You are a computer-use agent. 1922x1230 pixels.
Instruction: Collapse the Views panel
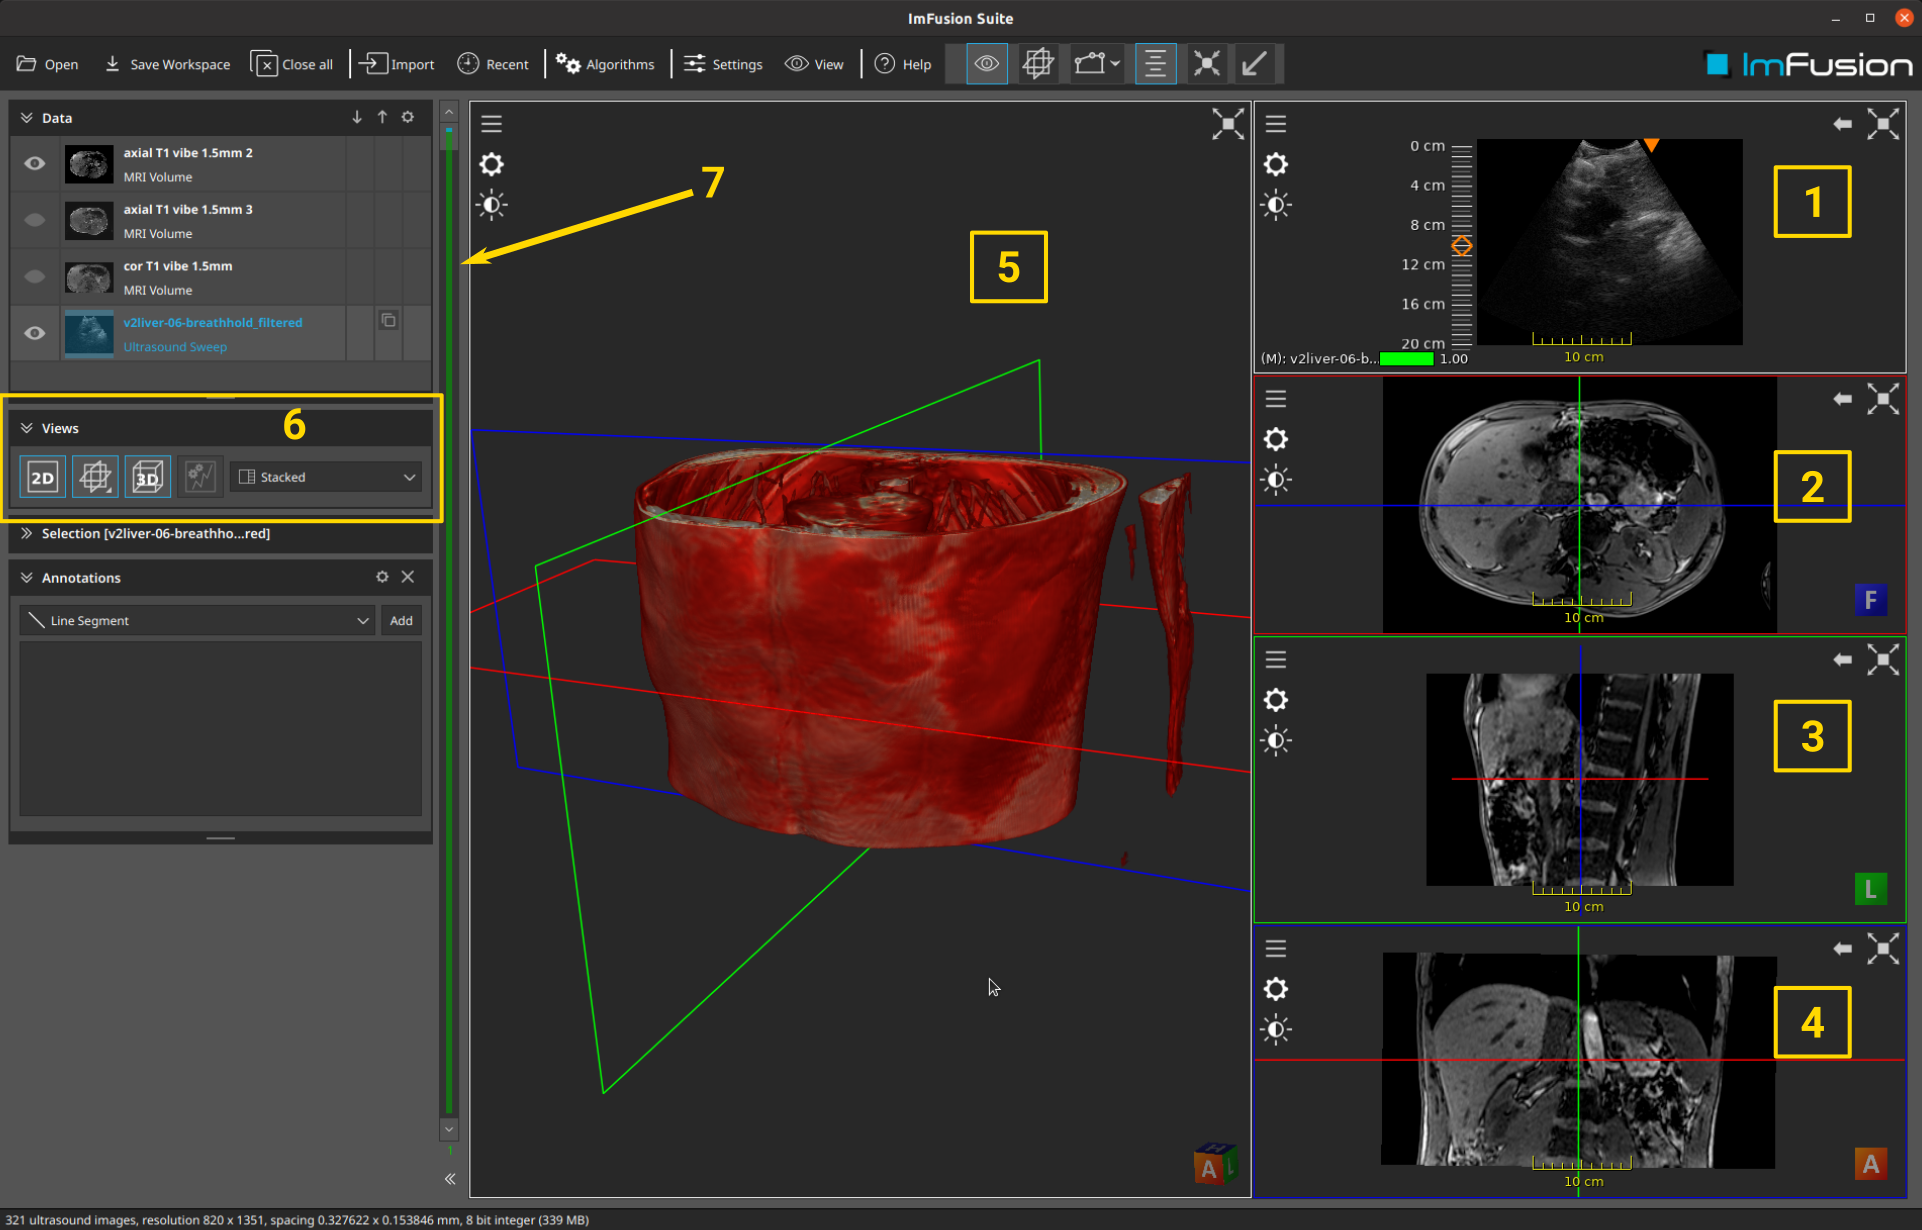[27, 428]
